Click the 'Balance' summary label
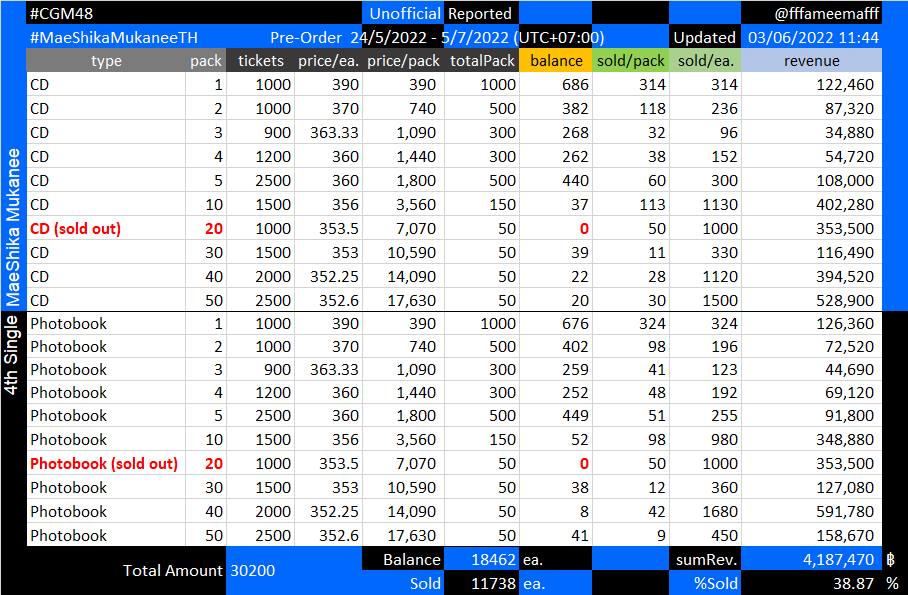This screenshot has width=908, height=595. click(403, 559)
